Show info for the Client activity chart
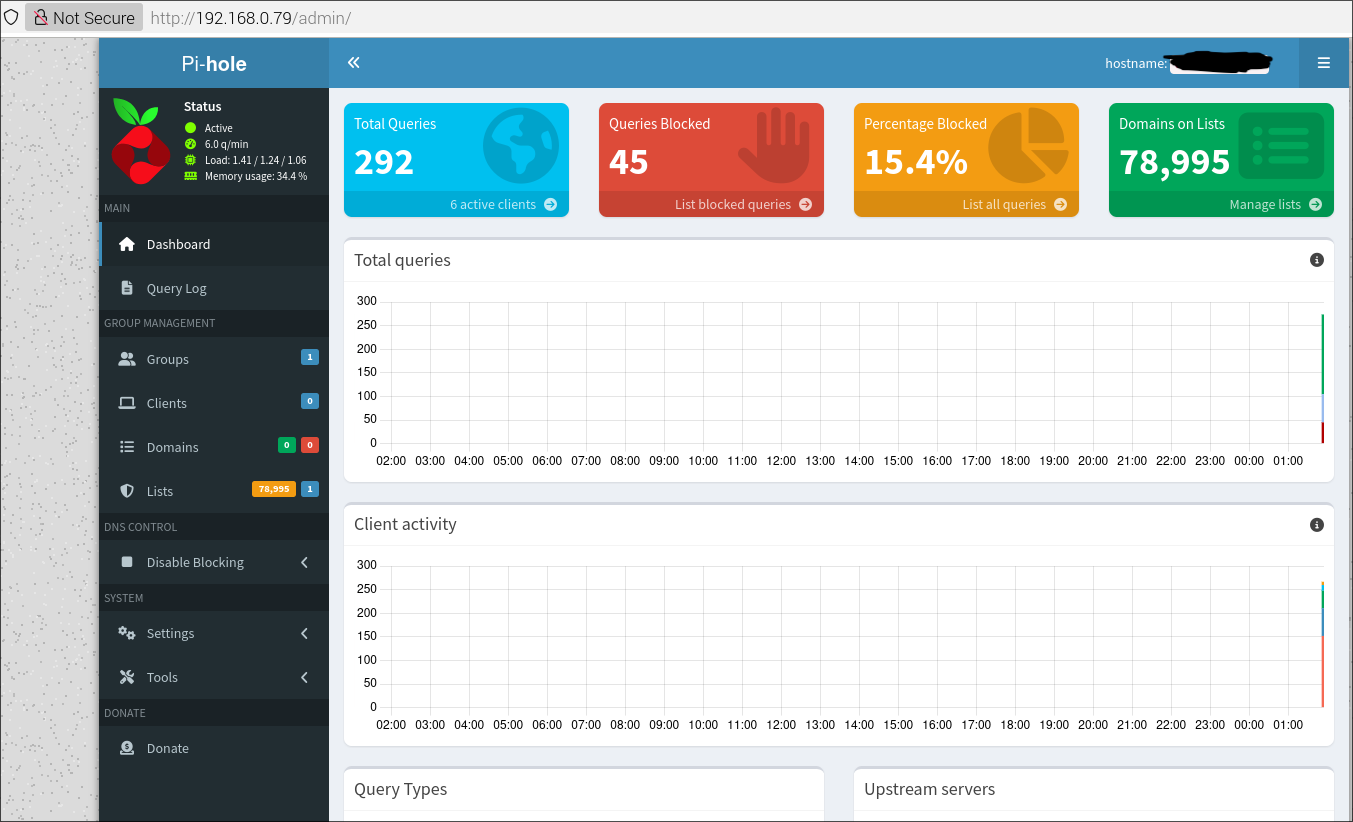The width and height of the screenshot is (1353, 822). tap(1316, 524)
